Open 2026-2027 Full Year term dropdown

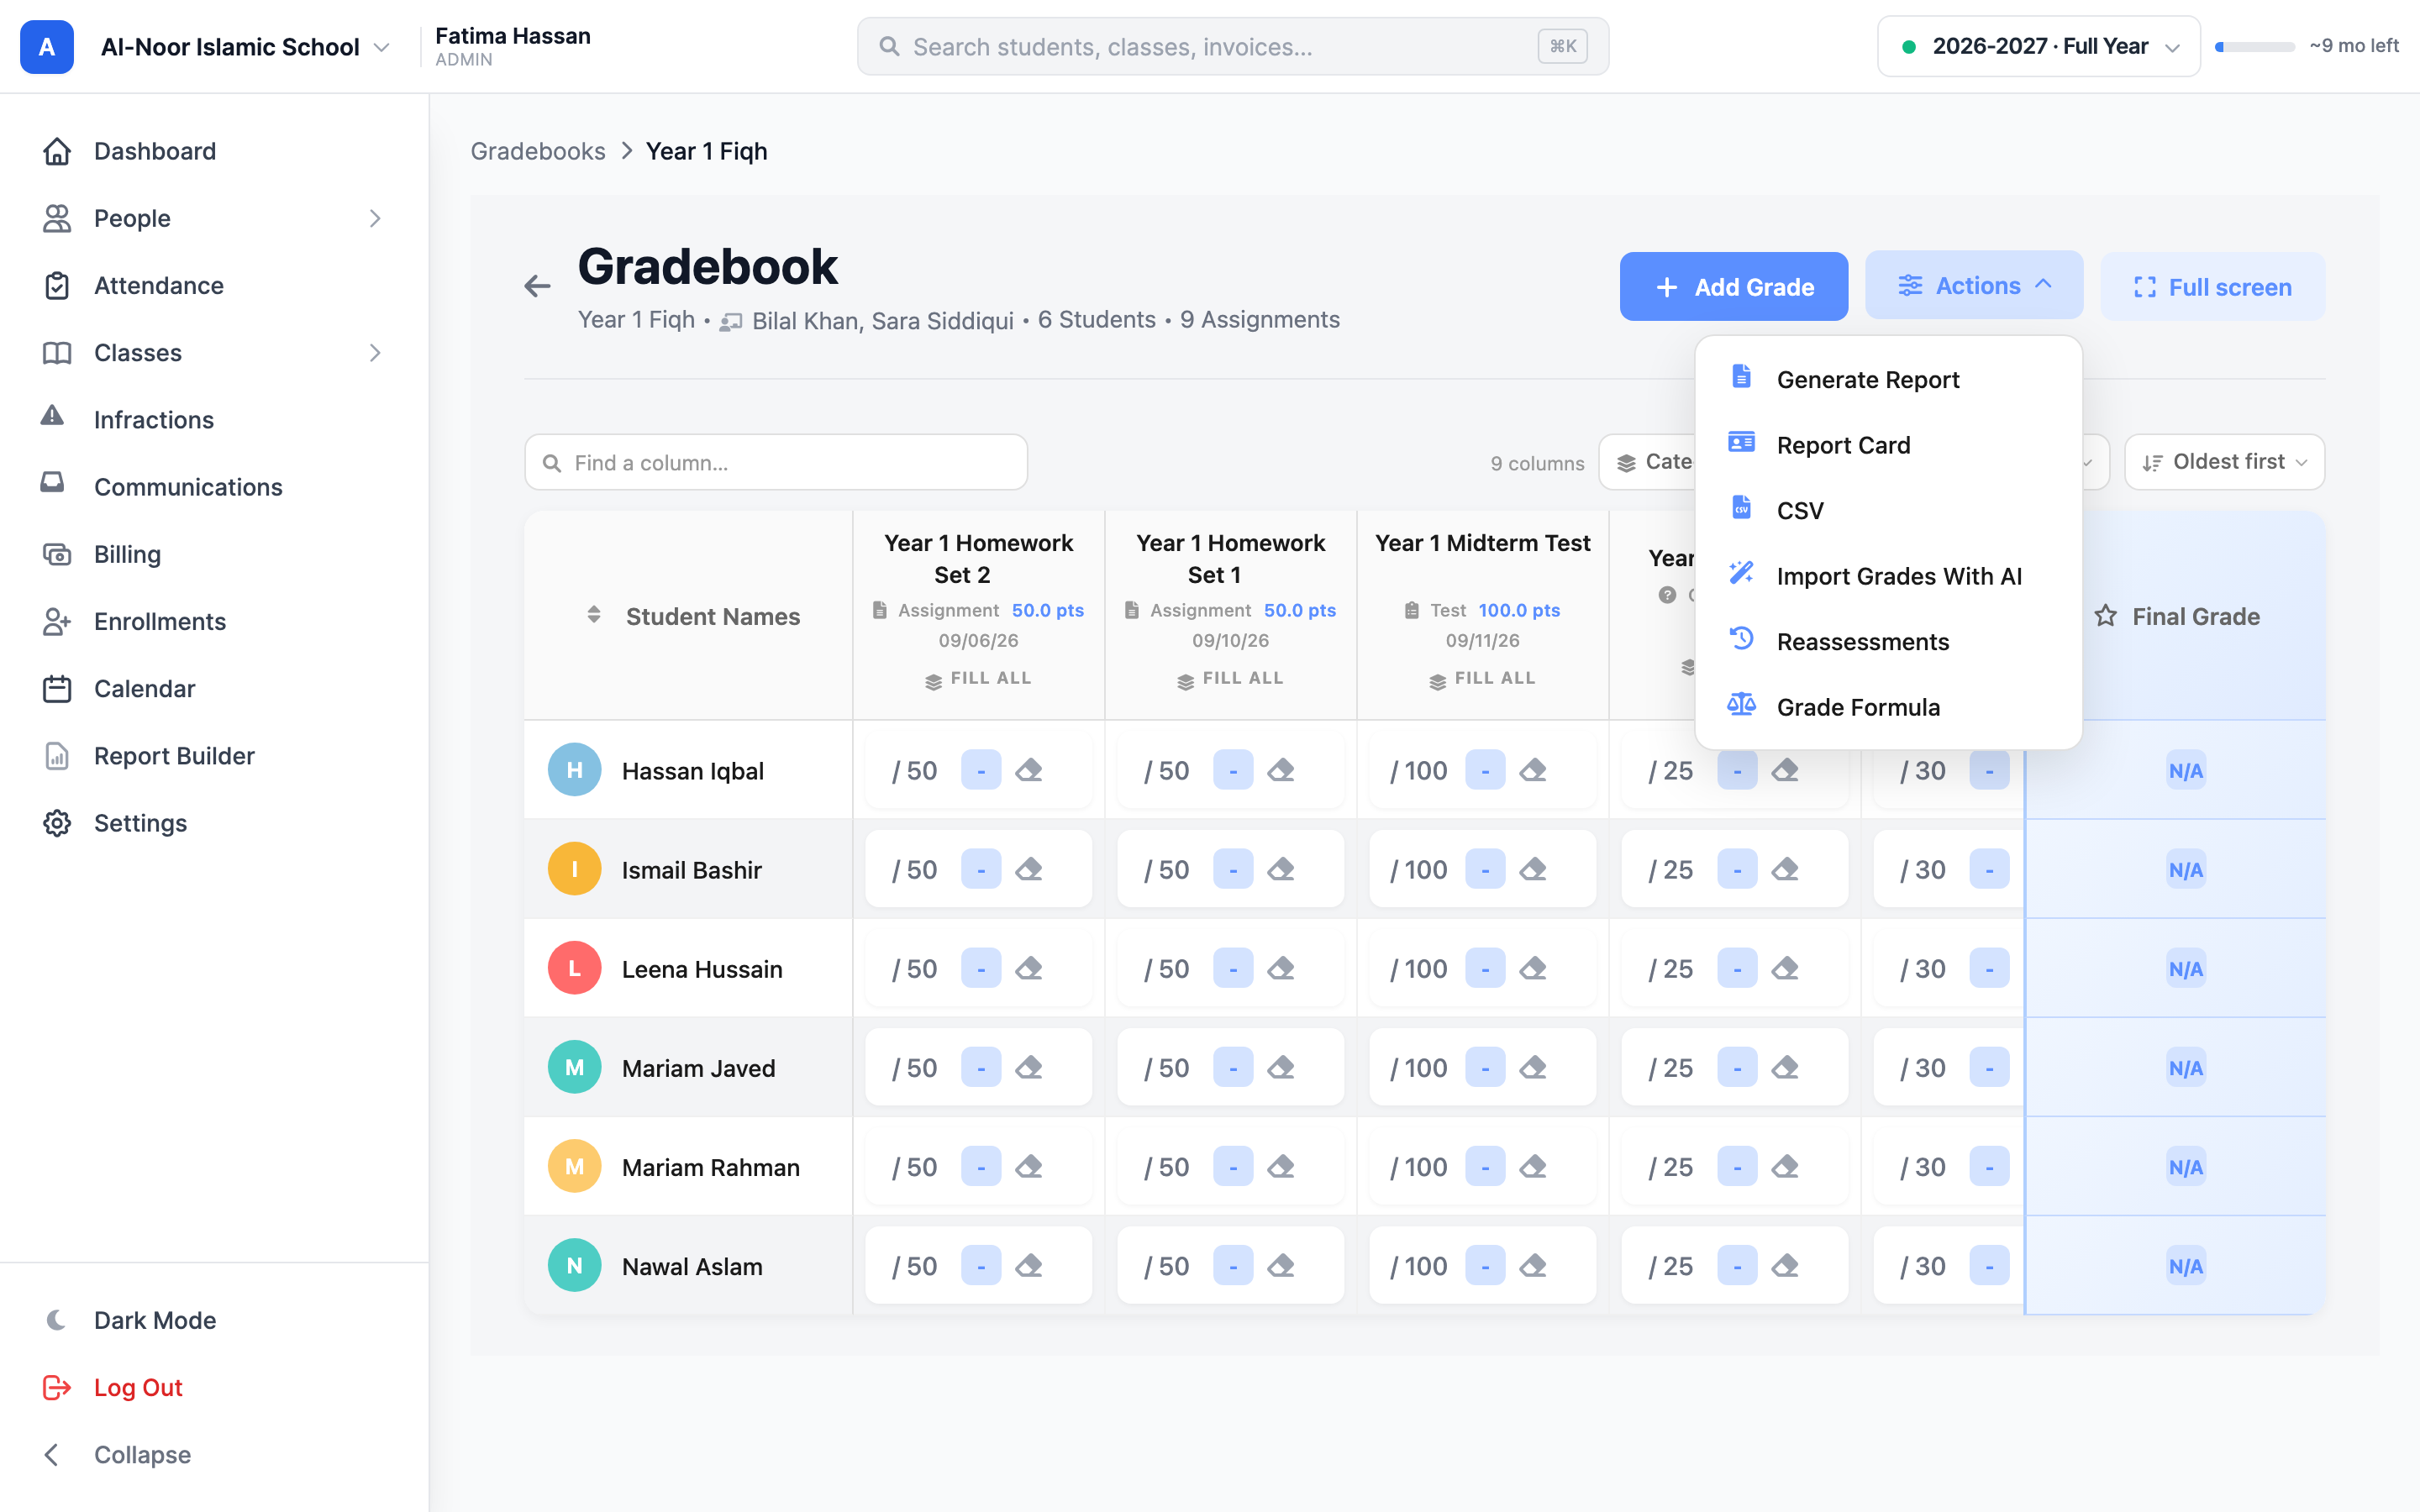pyautogui.click(x=2038, y=46)
